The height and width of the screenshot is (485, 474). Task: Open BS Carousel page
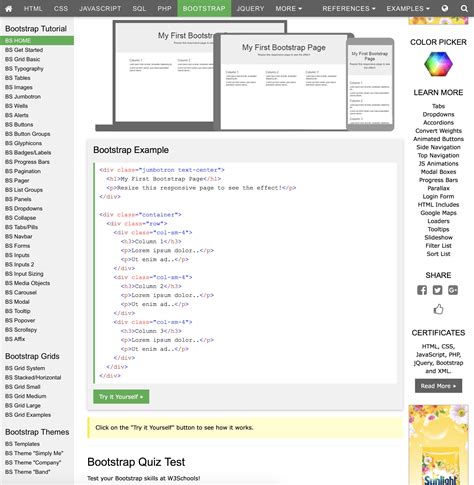tap(21, 293)
